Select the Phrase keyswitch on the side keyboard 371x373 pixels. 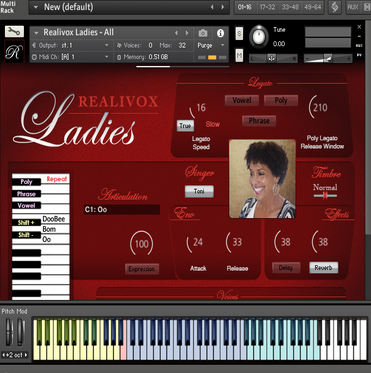click(26, 194)
